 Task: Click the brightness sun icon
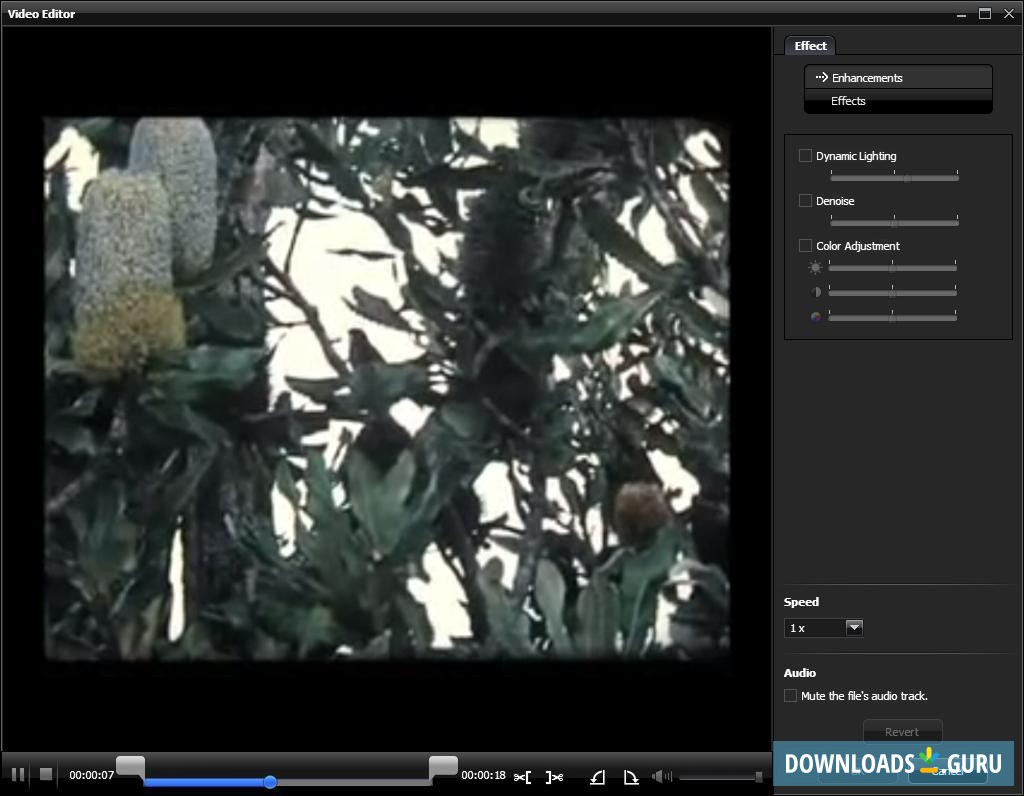[815, 267]
